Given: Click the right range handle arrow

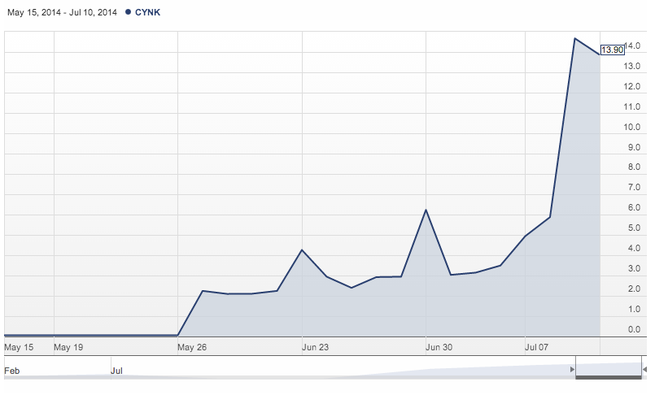Looking at the screenshot, I should click(645, 369).
